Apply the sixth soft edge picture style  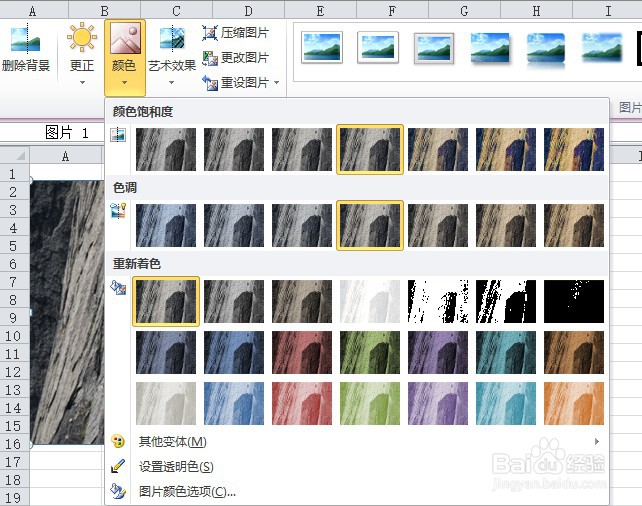pos(602,48)
